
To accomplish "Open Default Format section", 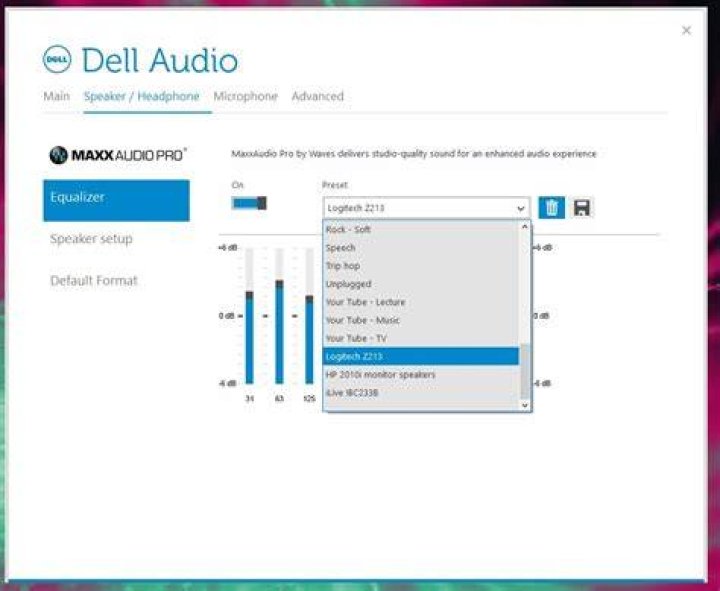I will [94, 281].
